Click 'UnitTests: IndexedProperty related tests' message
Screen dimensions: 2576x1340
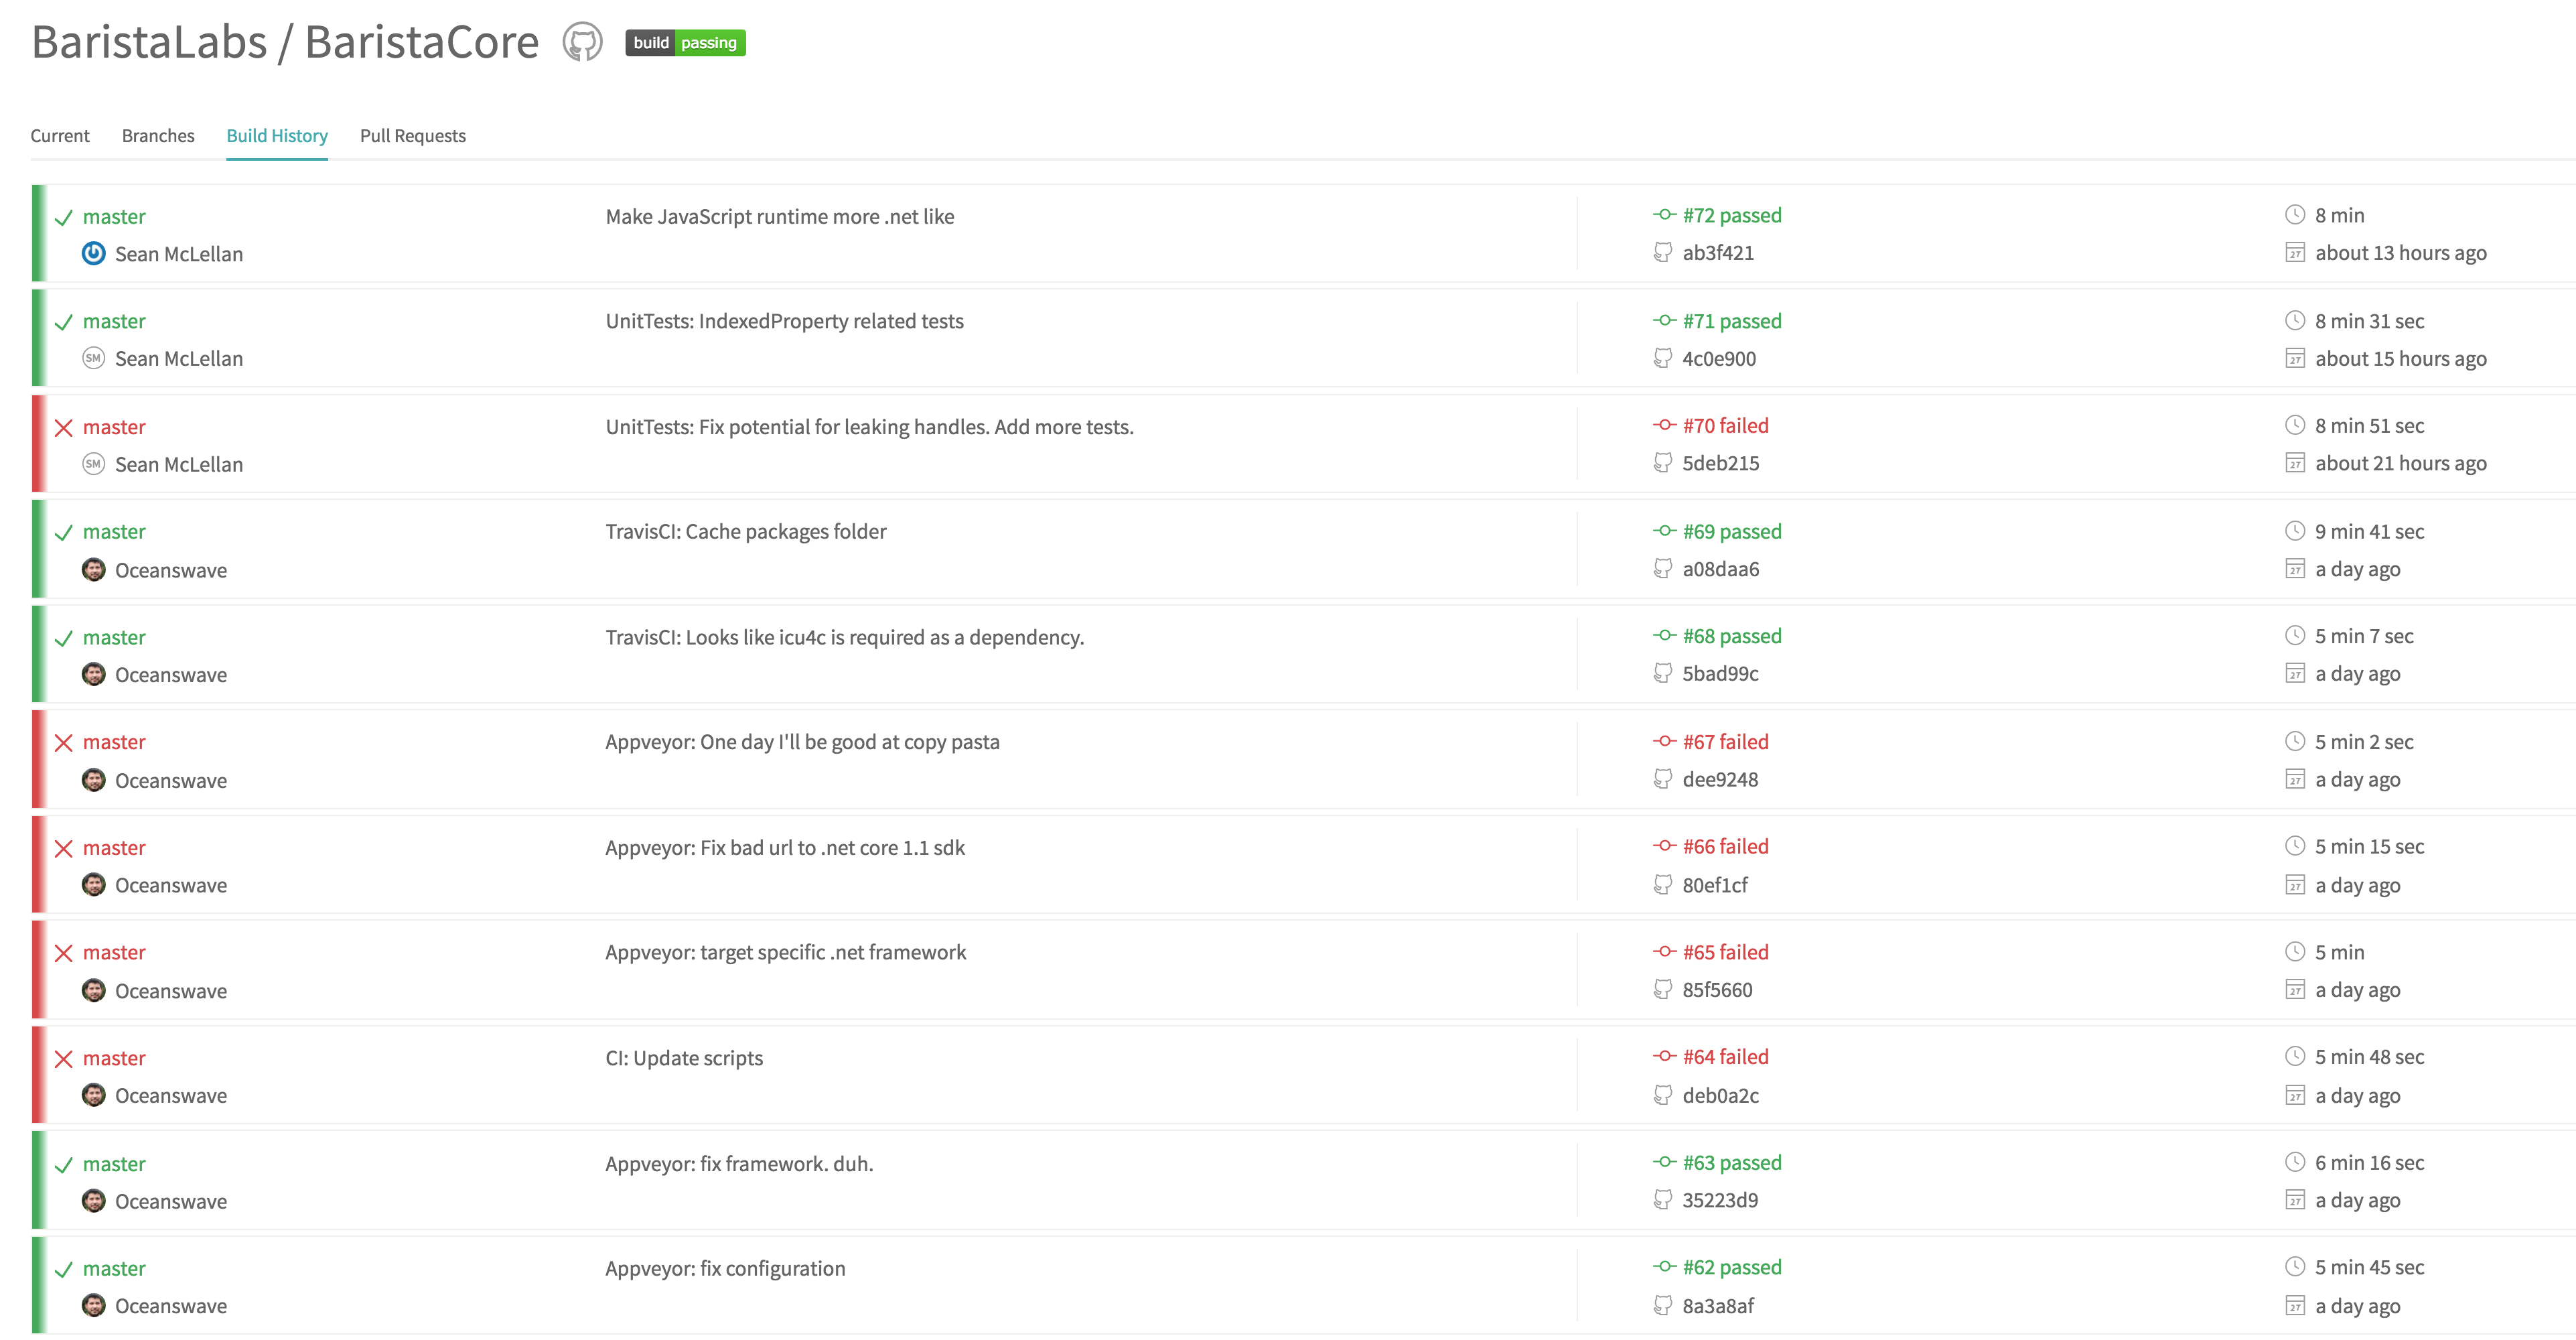pos(785,322)
